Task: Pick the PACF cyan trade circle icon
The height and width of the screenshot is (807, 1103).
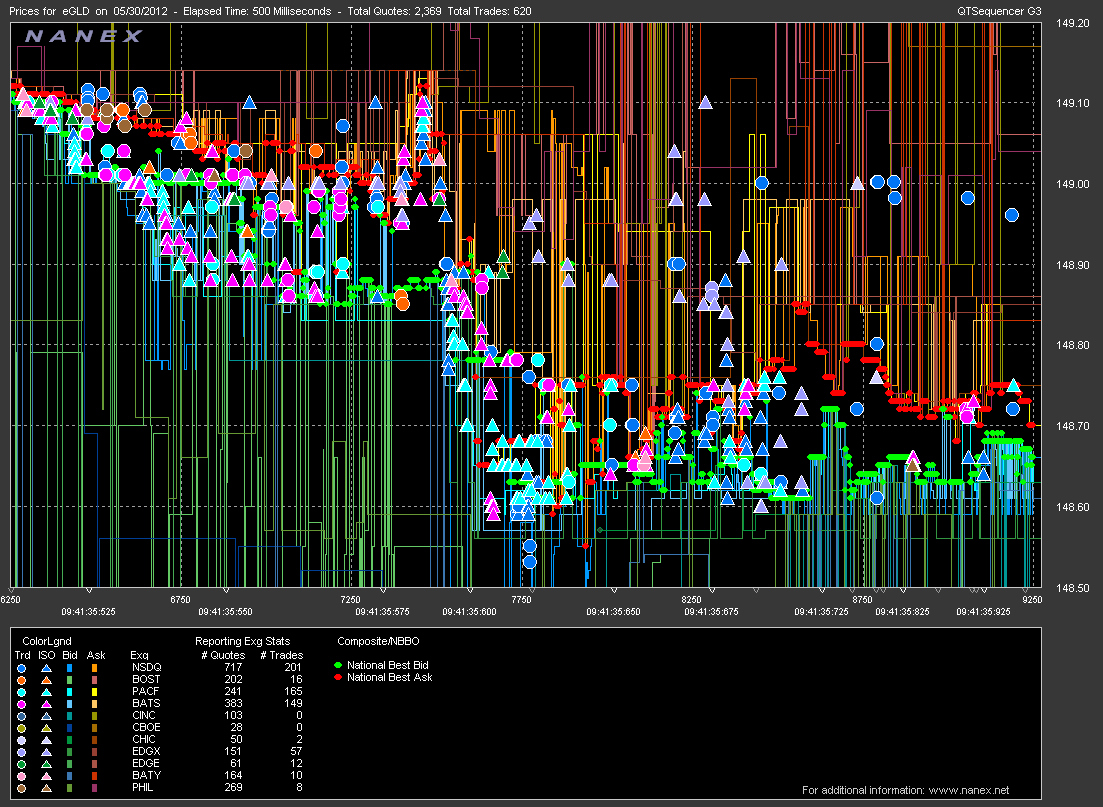Action: [22, 692]
